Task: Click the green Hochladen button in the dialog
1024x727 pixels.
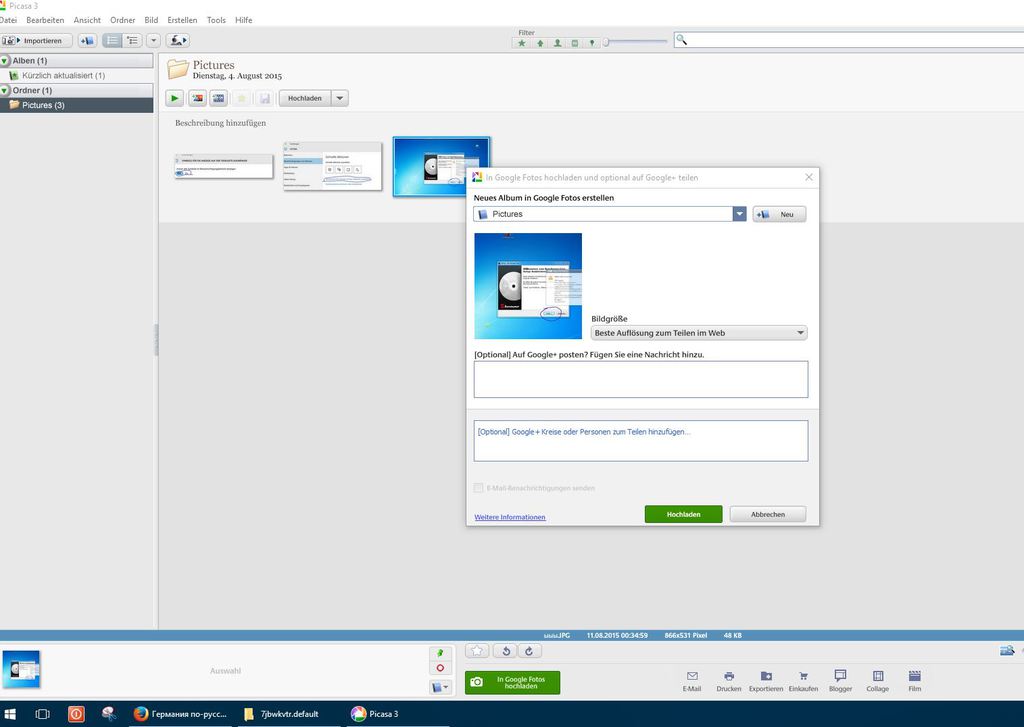Action: click(x=683, y=514)
